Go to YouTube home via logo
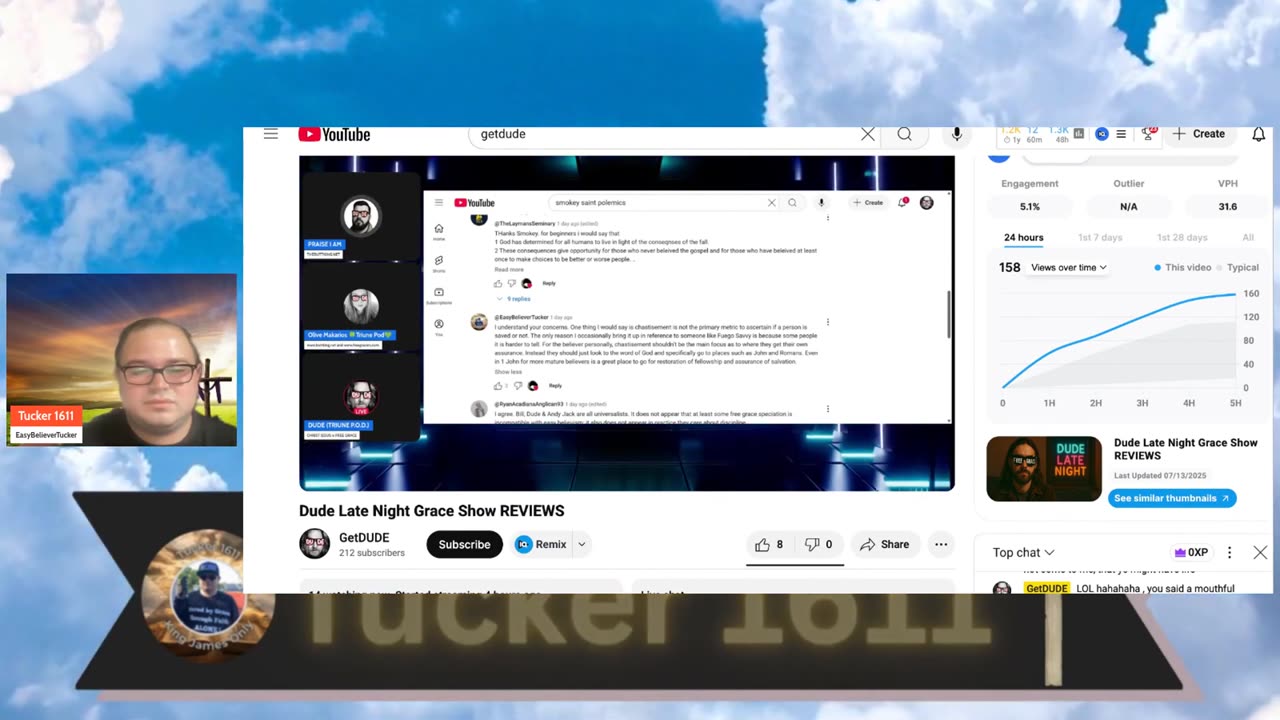This screenshot has height=720, width=1280. click(334, 134)
